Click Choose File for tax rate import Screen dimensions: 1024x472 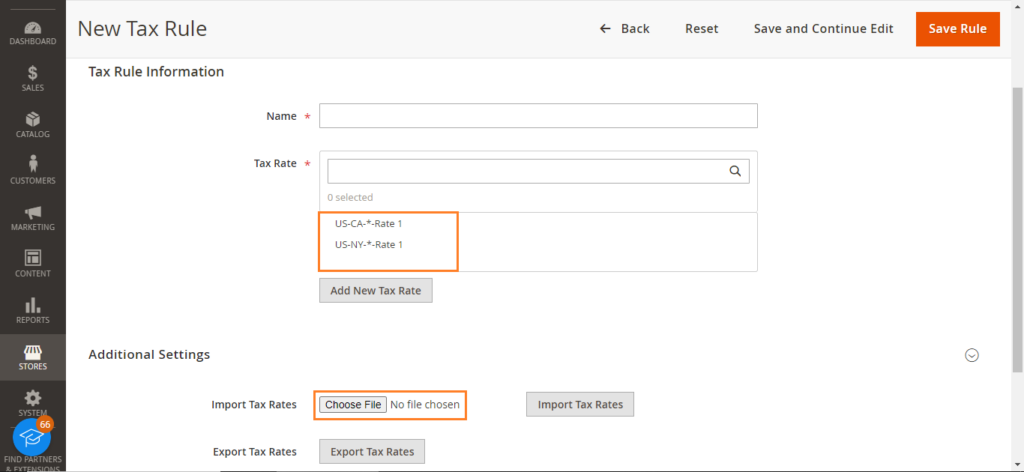[x=353, y=404]
